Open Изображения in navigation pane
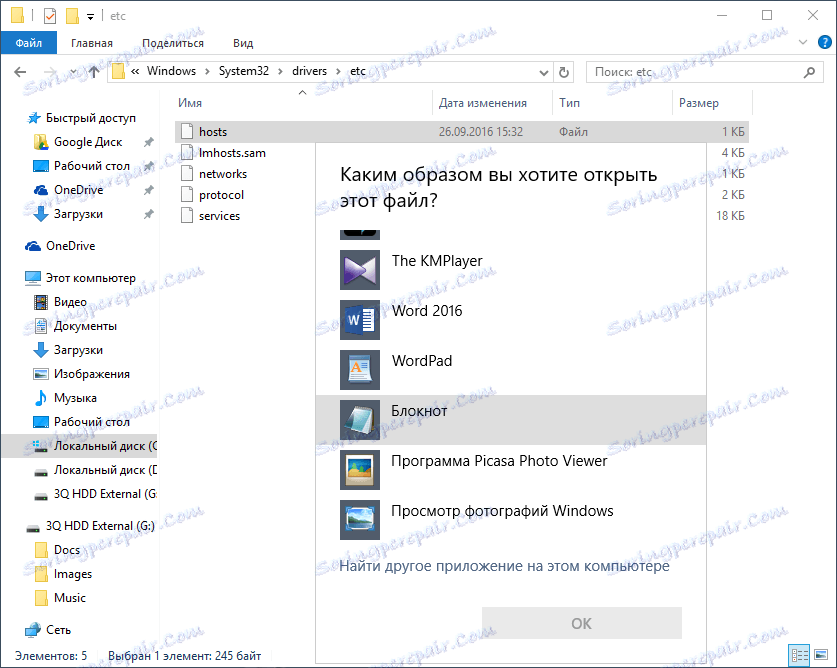The image size is (837, 668). click(x=91, y=374)
